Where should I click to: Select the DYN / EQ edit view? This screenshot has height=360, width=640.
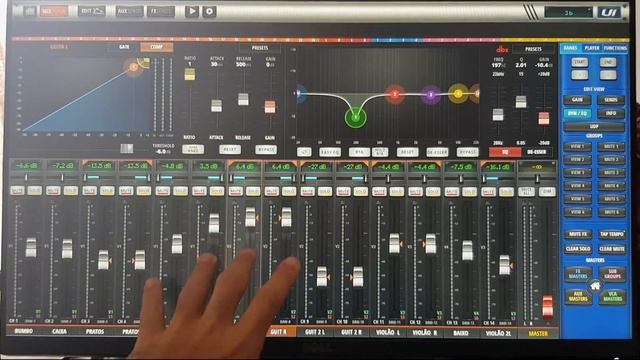[577, 113]
